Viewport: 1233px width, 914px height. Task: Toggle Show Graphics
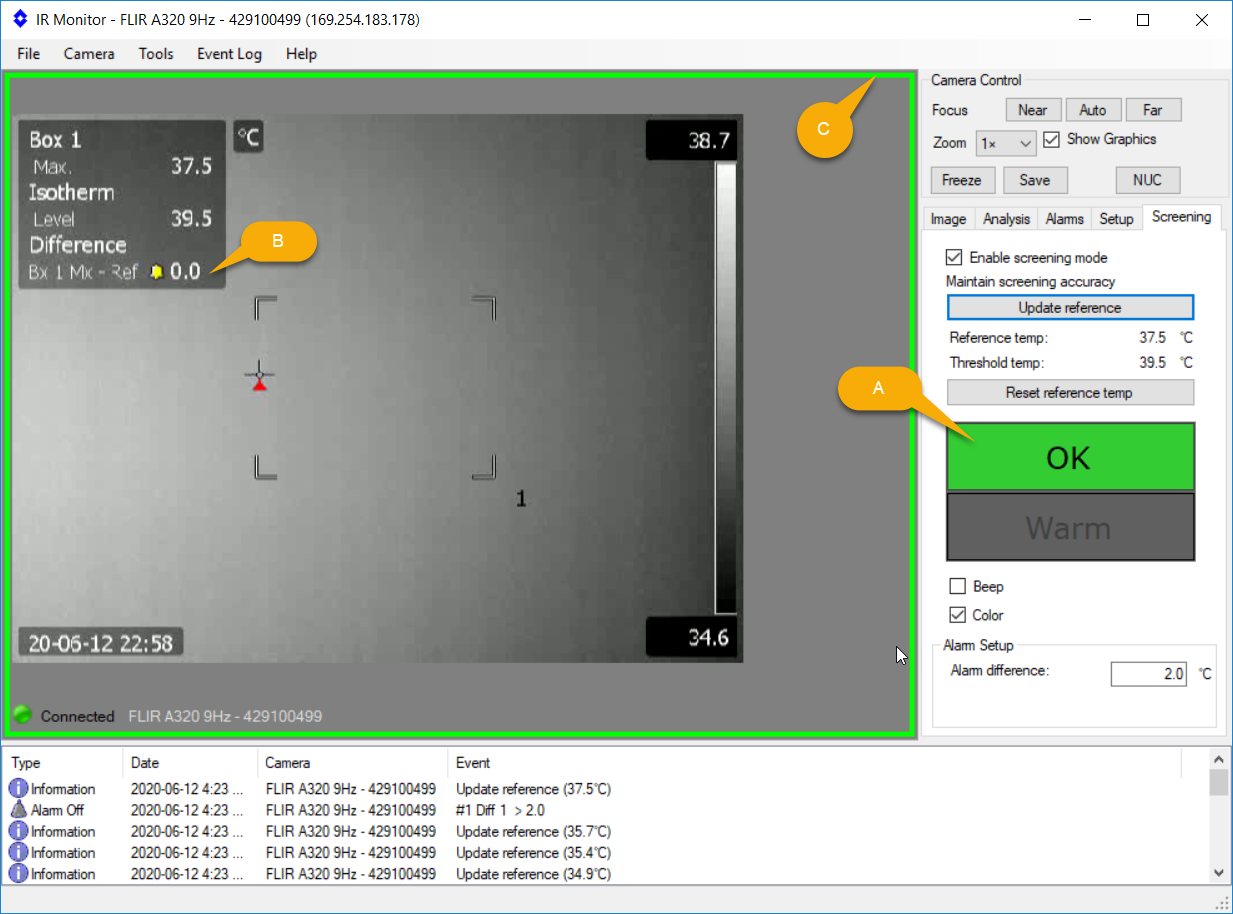coord(1051,139)
